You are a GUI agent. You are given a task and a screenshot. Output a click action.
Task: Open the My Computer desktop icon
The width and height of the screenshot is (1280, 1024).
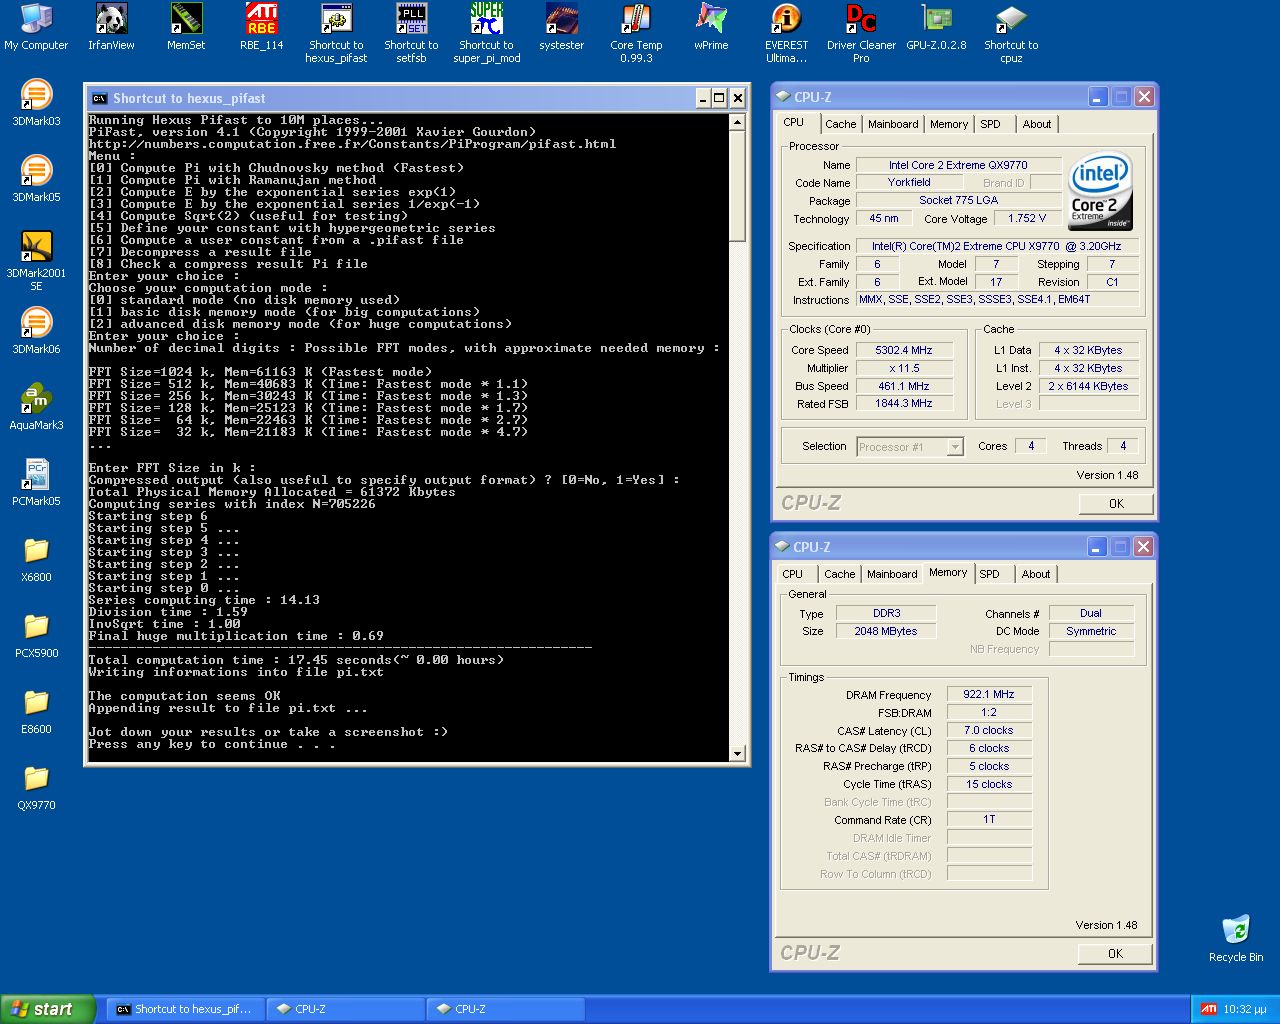36,27
